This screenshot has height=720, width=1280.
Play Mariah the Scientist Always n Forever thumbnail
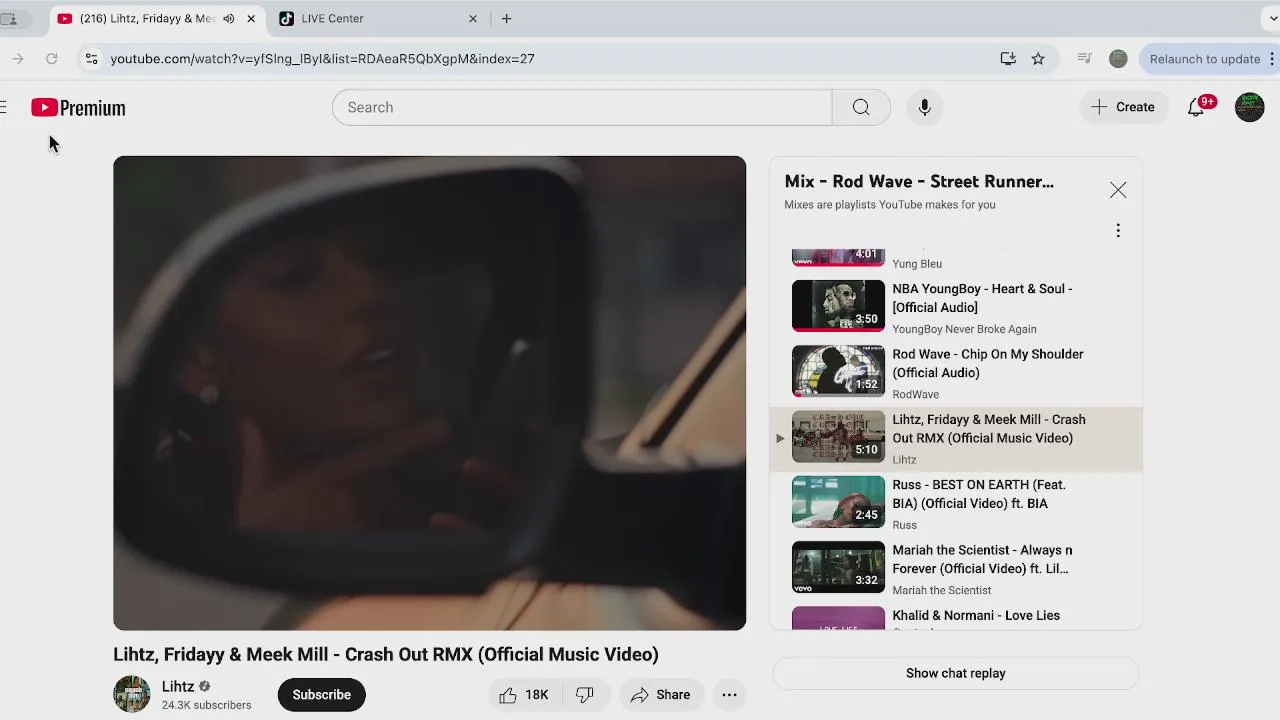point(838,567)
